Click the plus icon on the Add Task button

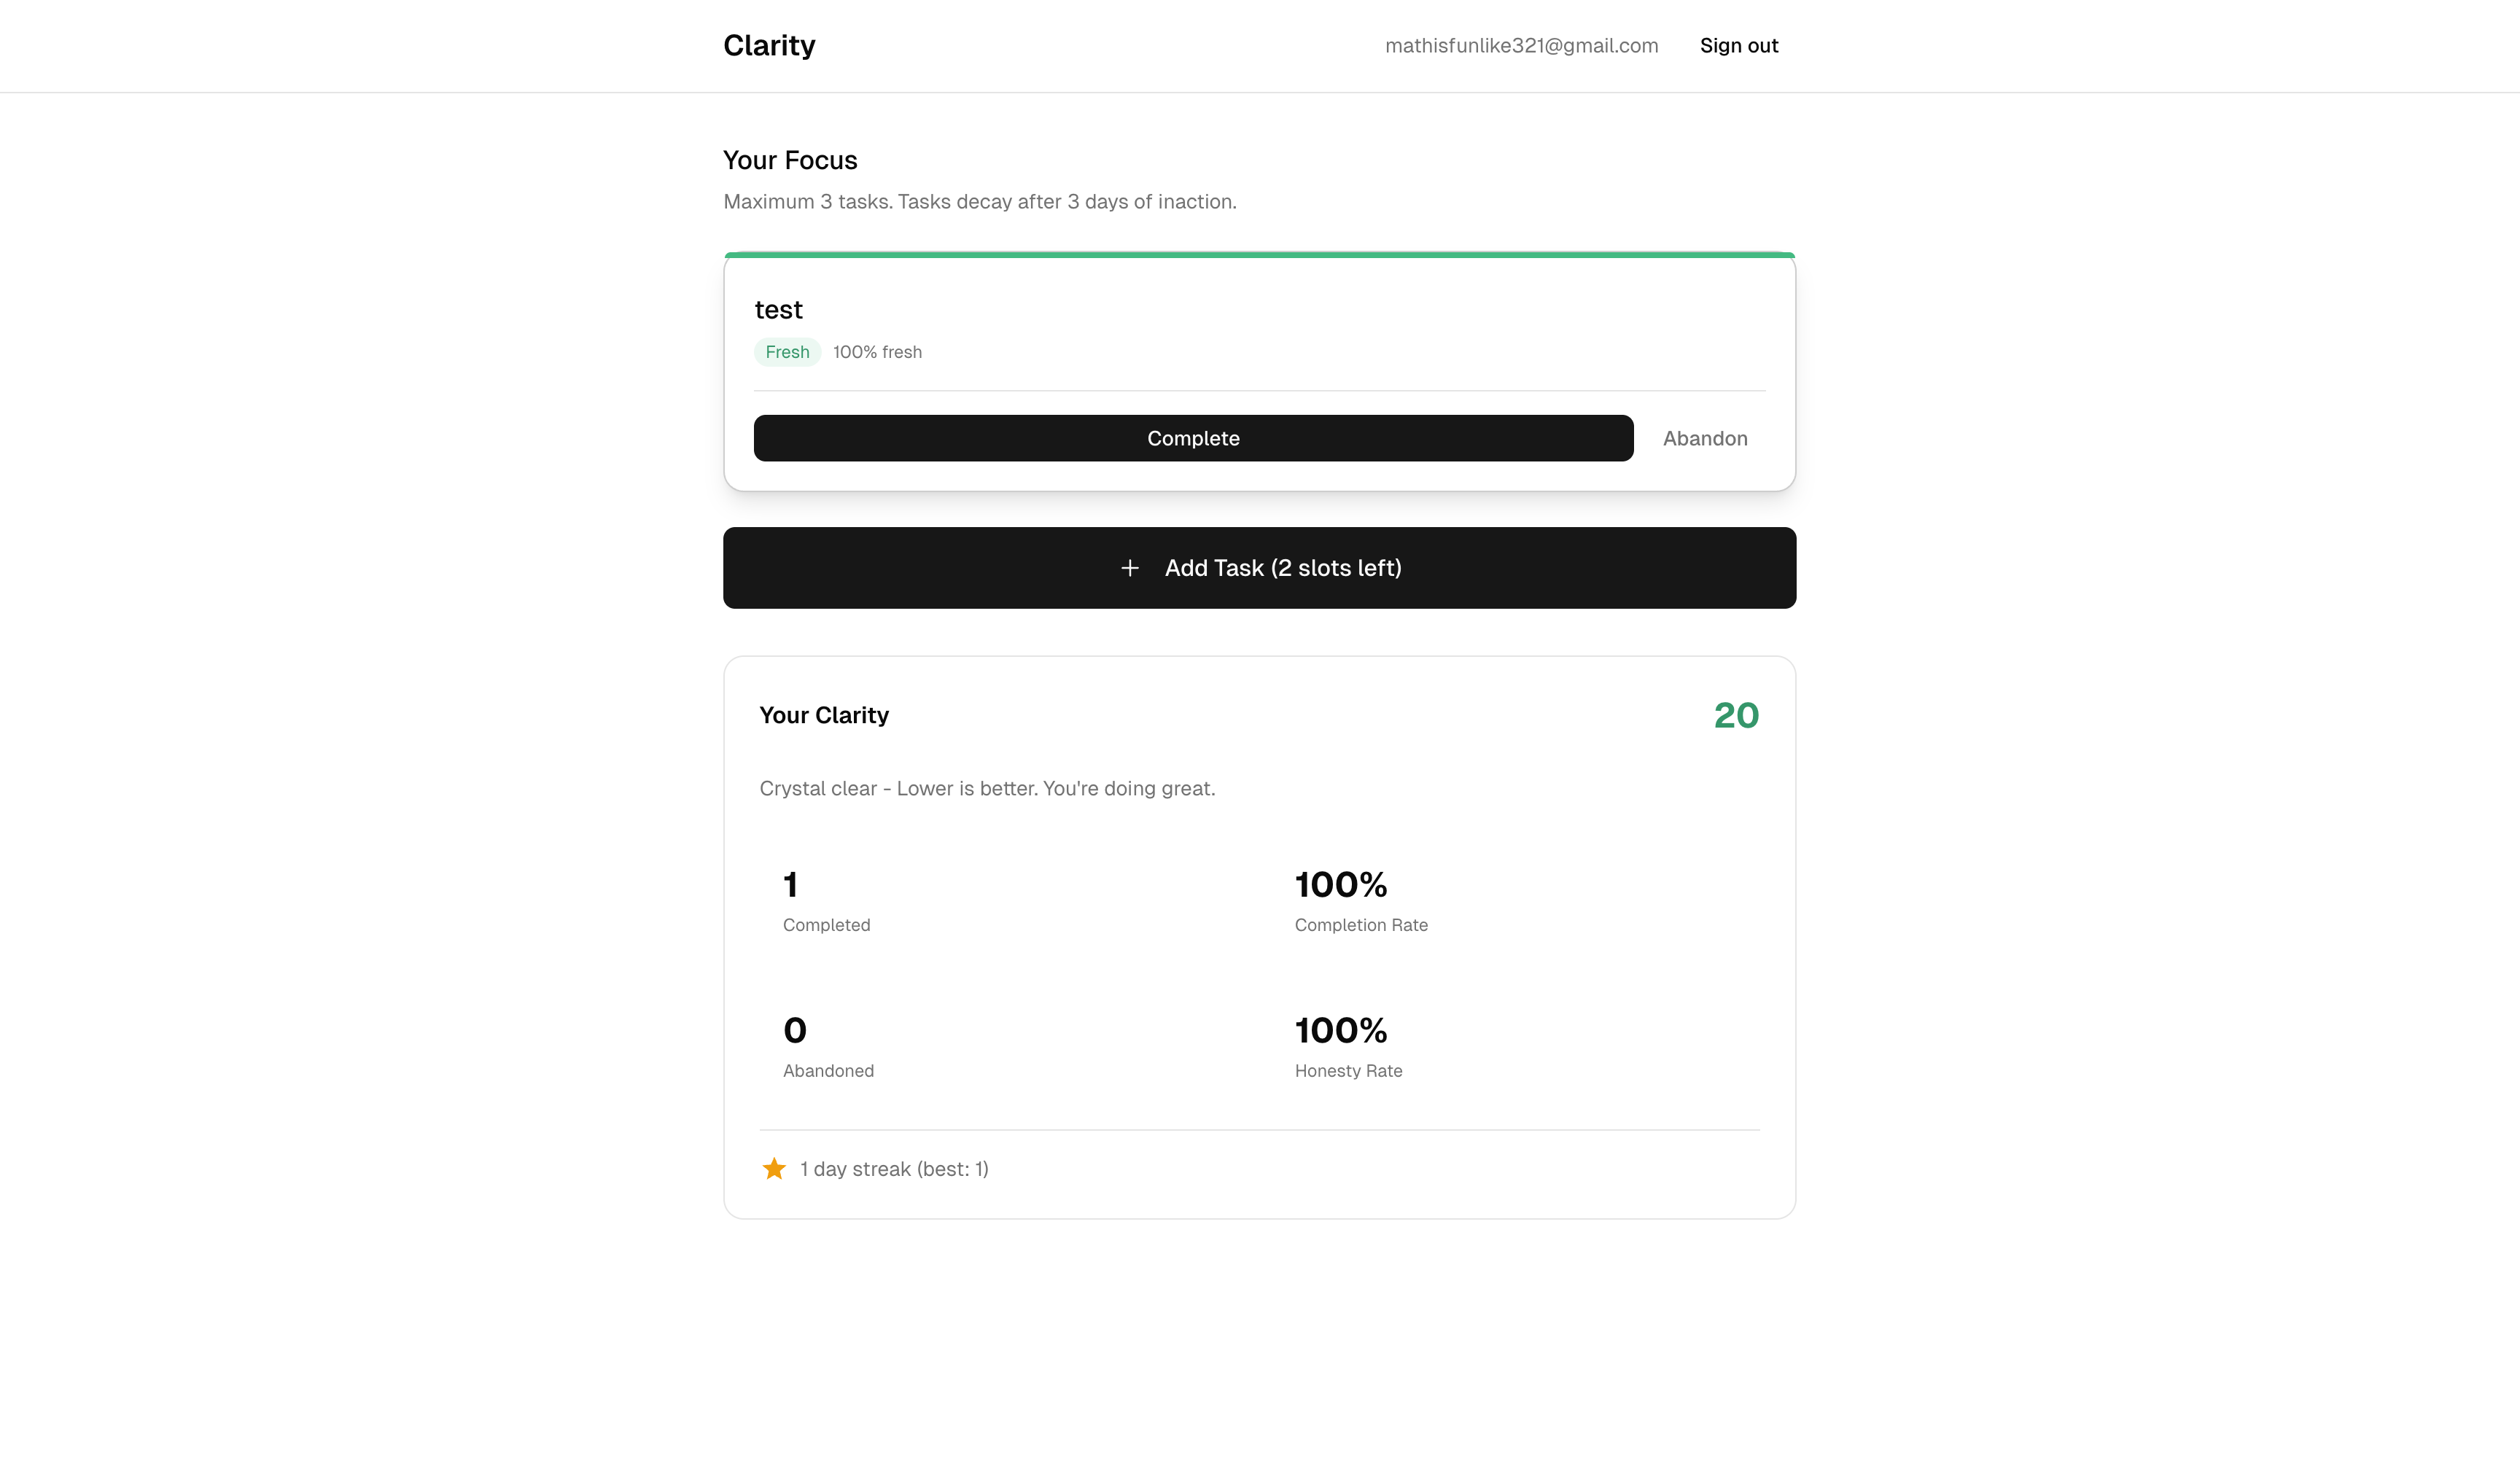pos(1130,567)
